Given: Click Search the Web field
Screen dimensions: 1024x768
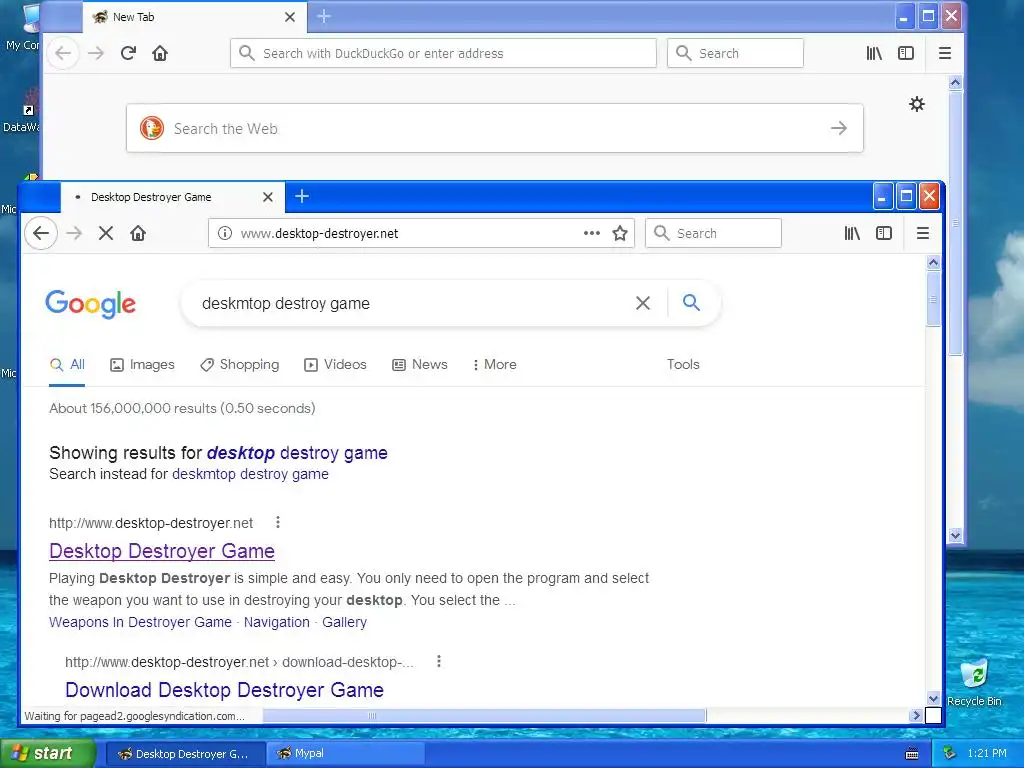Looking at the screenshot, I should point(494,128).
